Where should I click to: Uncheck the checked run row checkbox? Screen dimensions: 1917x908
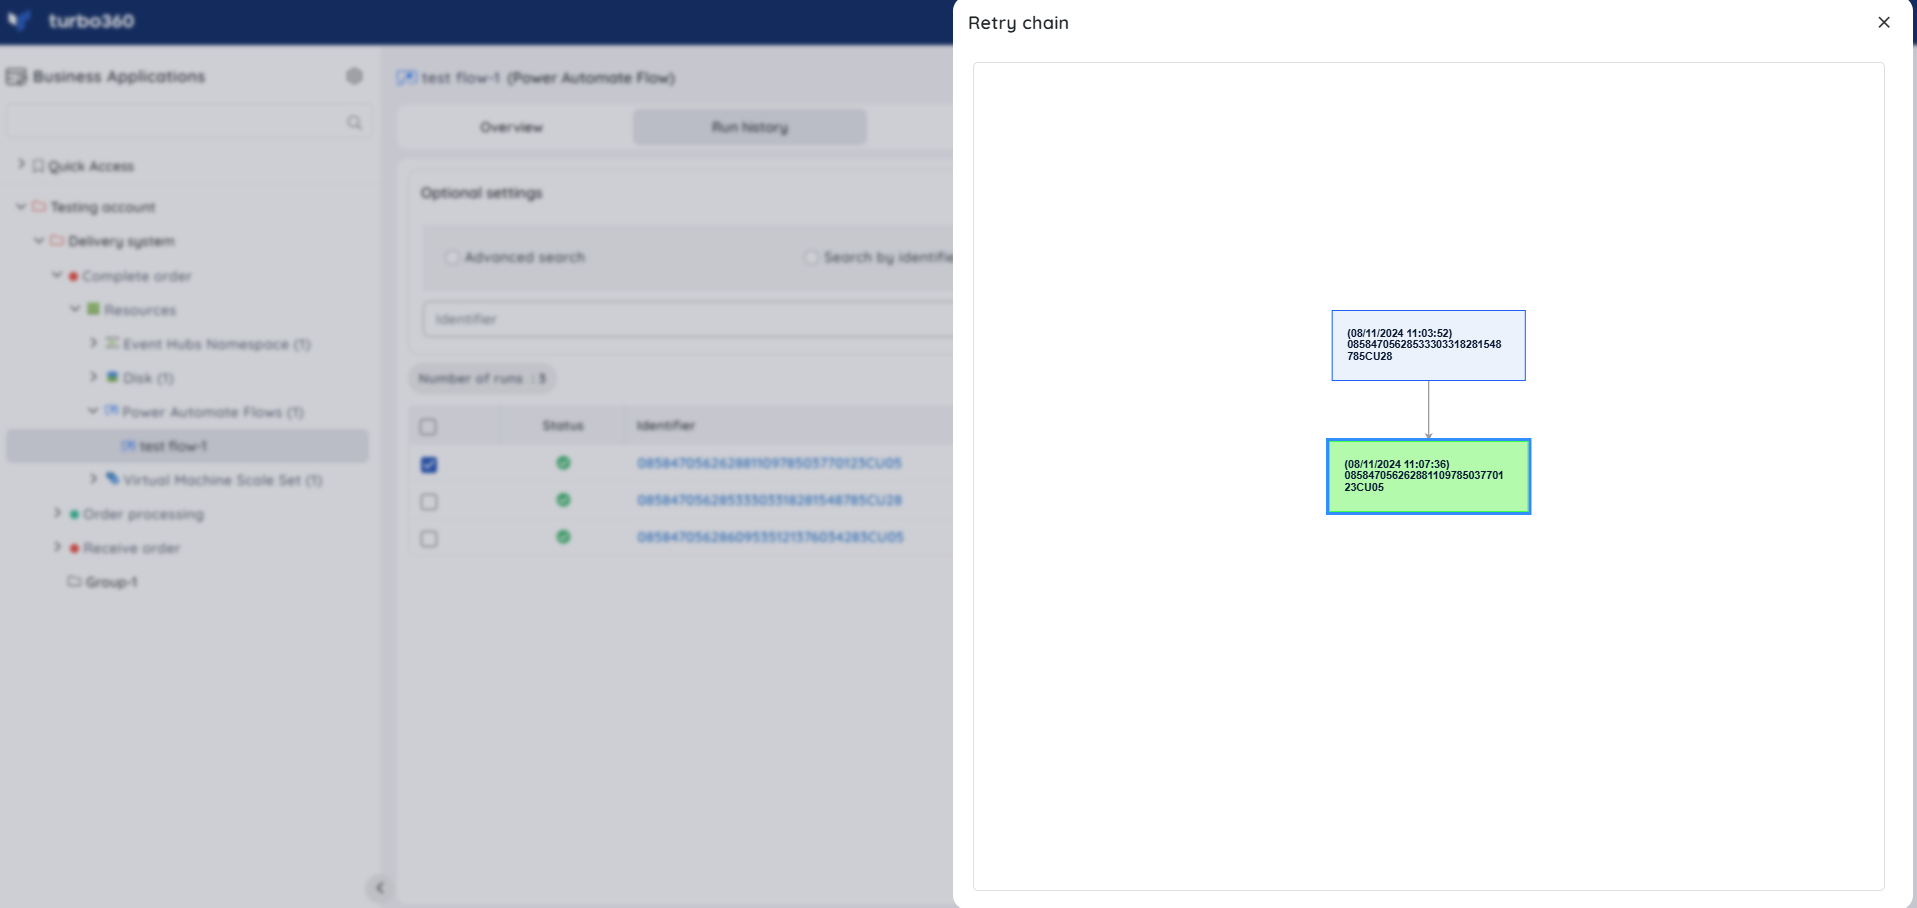(x=429, y=465)
